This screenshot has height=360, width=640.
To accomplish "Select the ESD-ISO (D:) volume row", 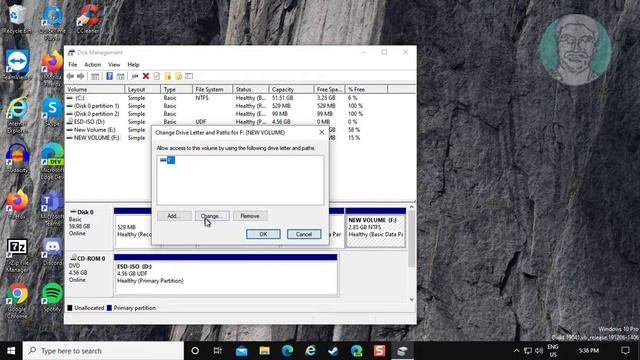I will tap(240, 122).
